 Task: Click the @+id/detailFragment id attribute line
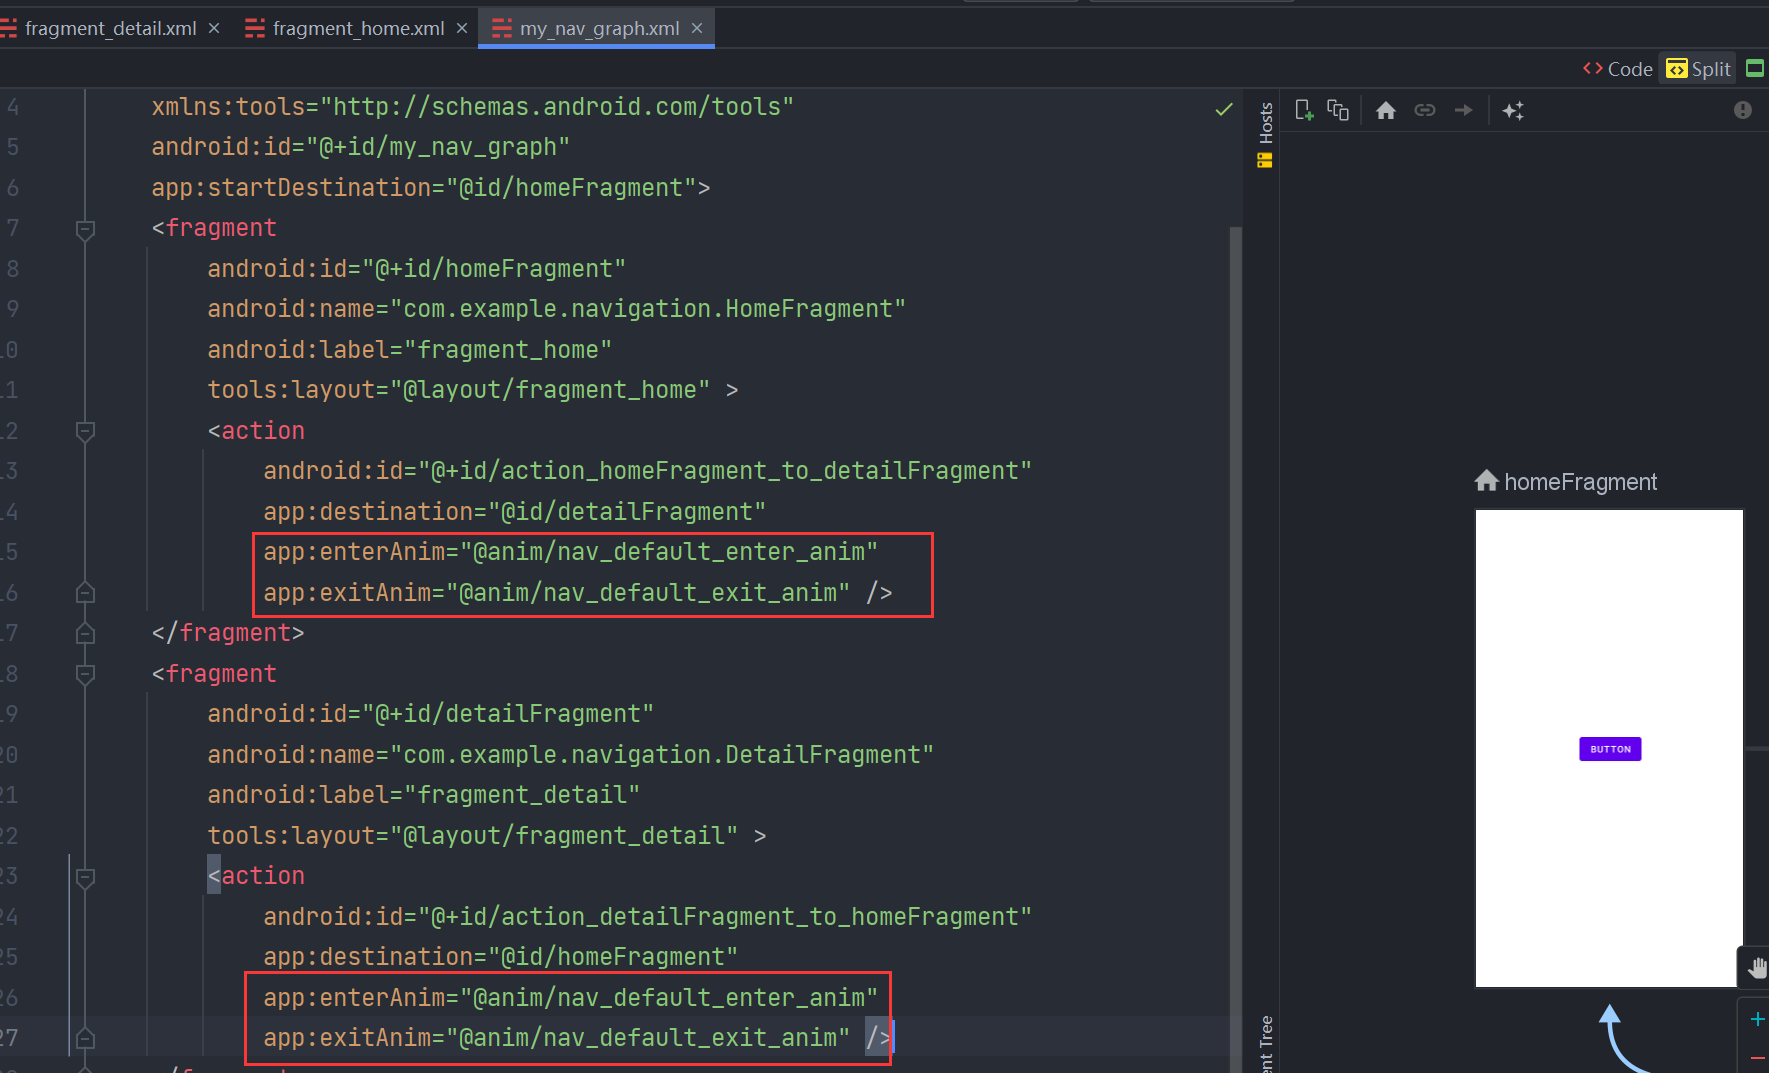tap(430, 714)
